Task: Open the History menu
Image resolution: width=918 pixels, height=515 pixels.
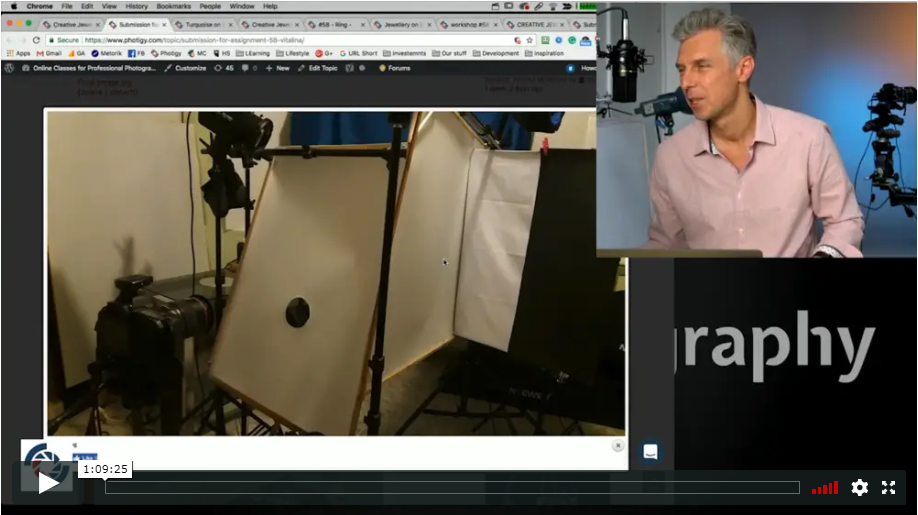Action: tap(136, 6)
